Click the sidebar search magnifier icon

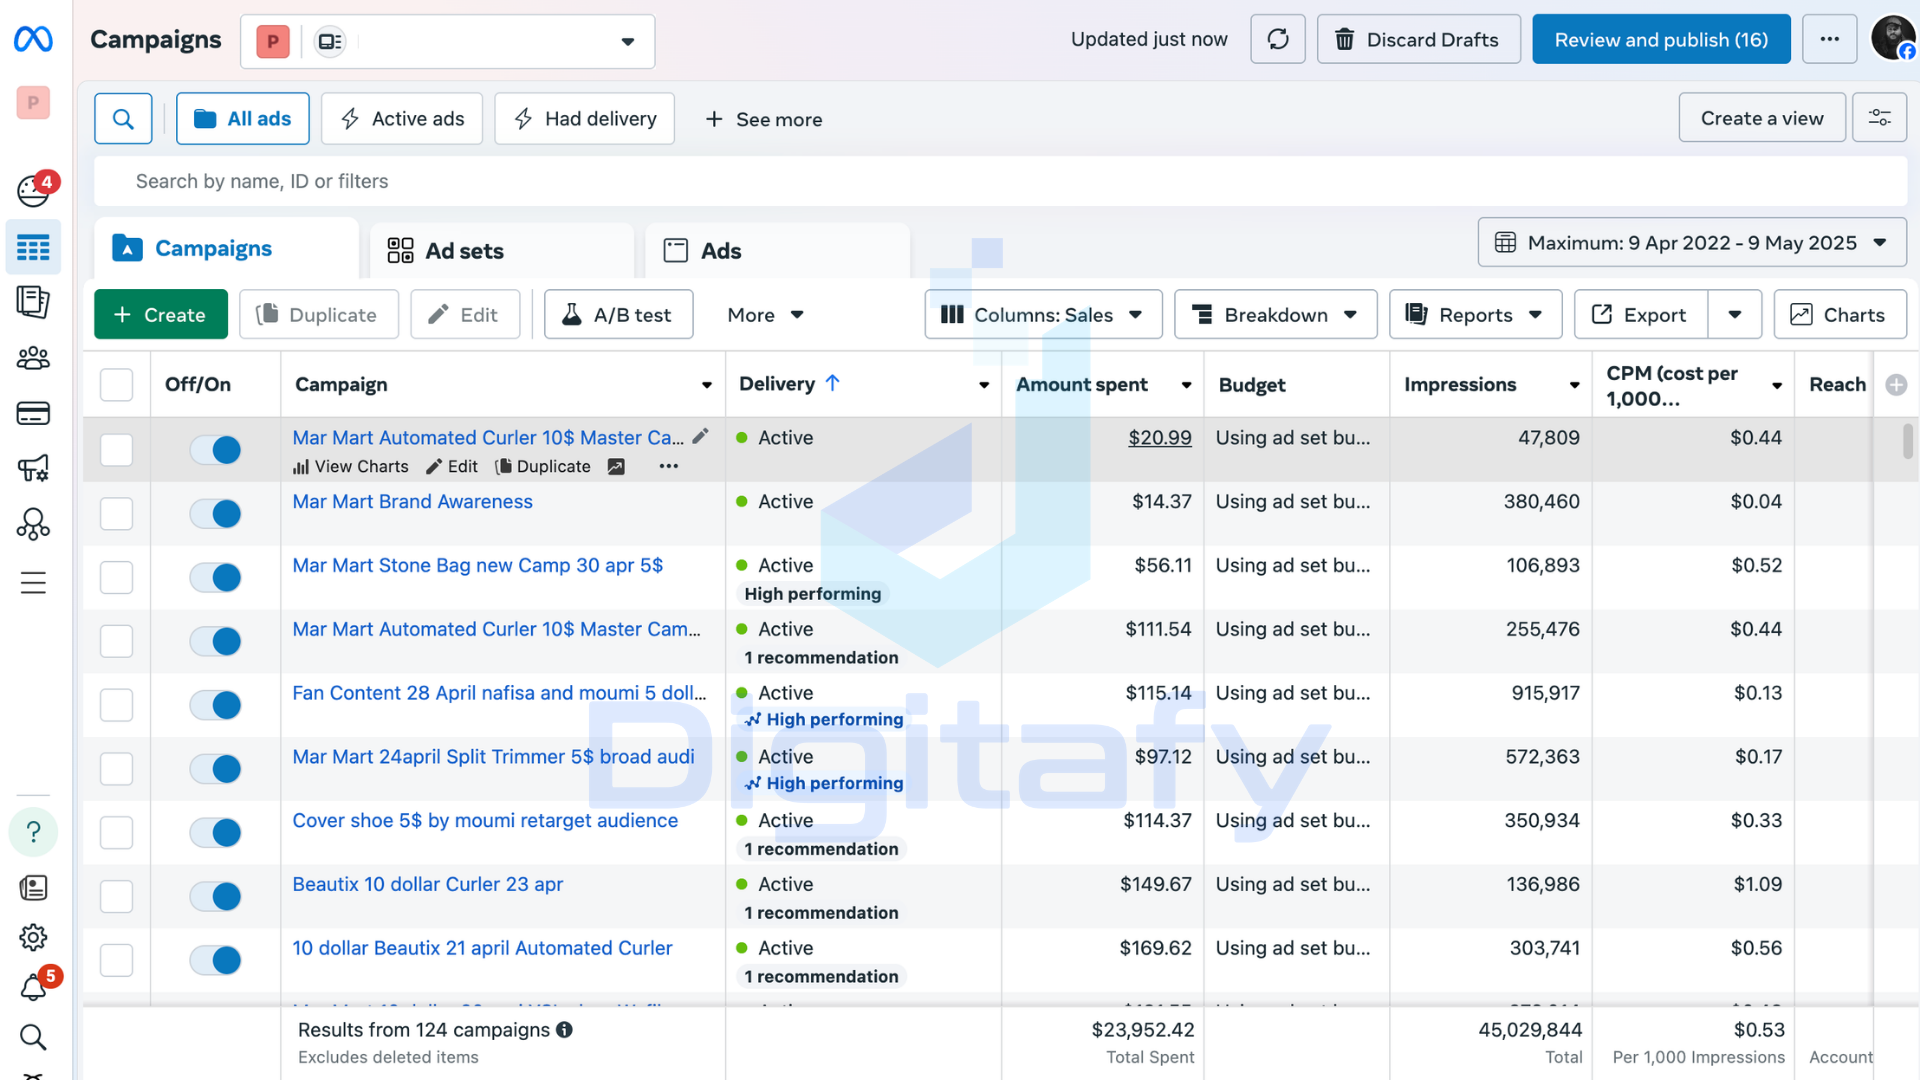click(x=33, y=1037)
